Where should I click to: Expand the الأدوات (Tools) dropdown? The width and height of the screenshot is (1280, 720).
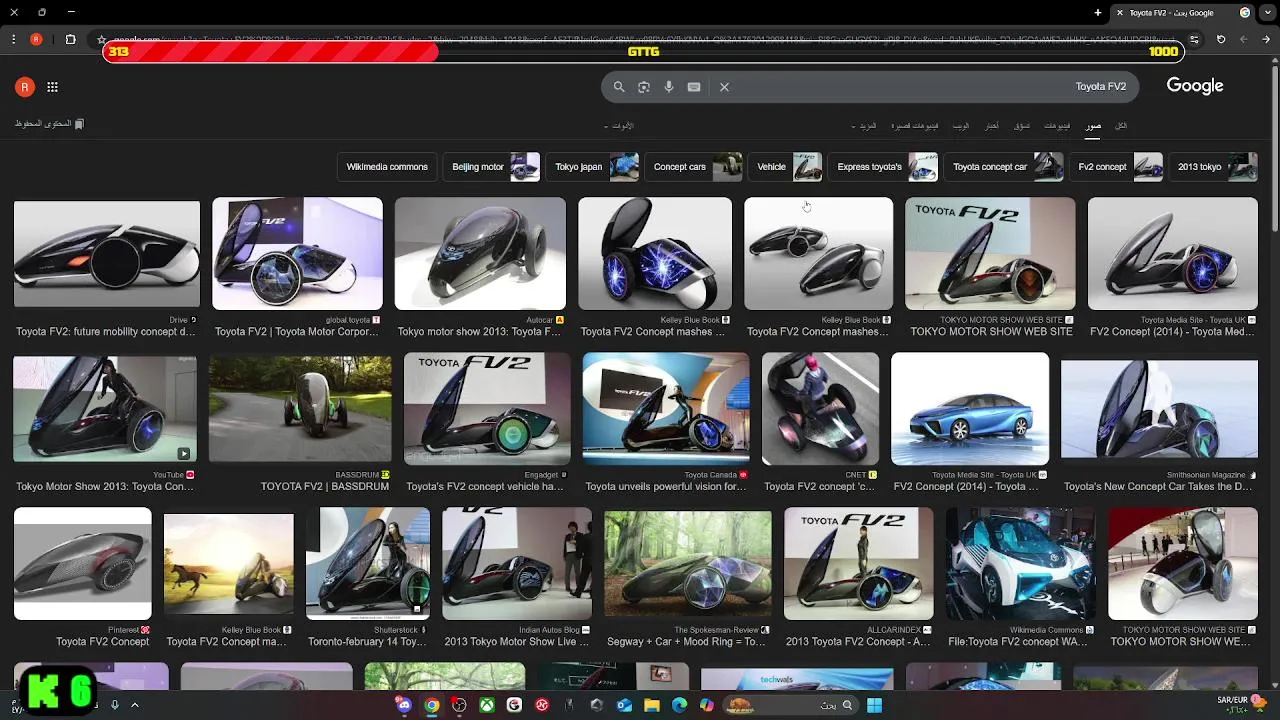(619, 126)
